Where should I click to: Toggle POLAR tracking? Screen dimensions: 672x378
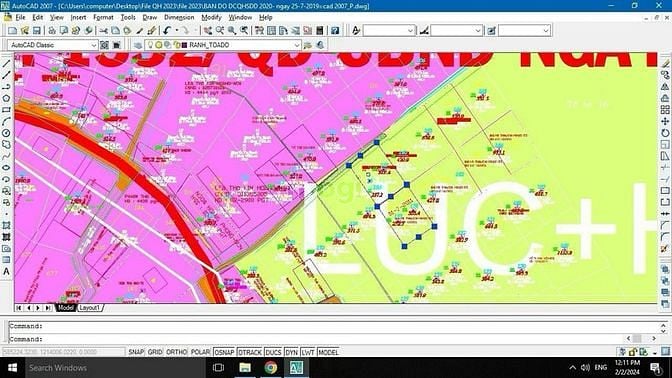pos(200,352)
